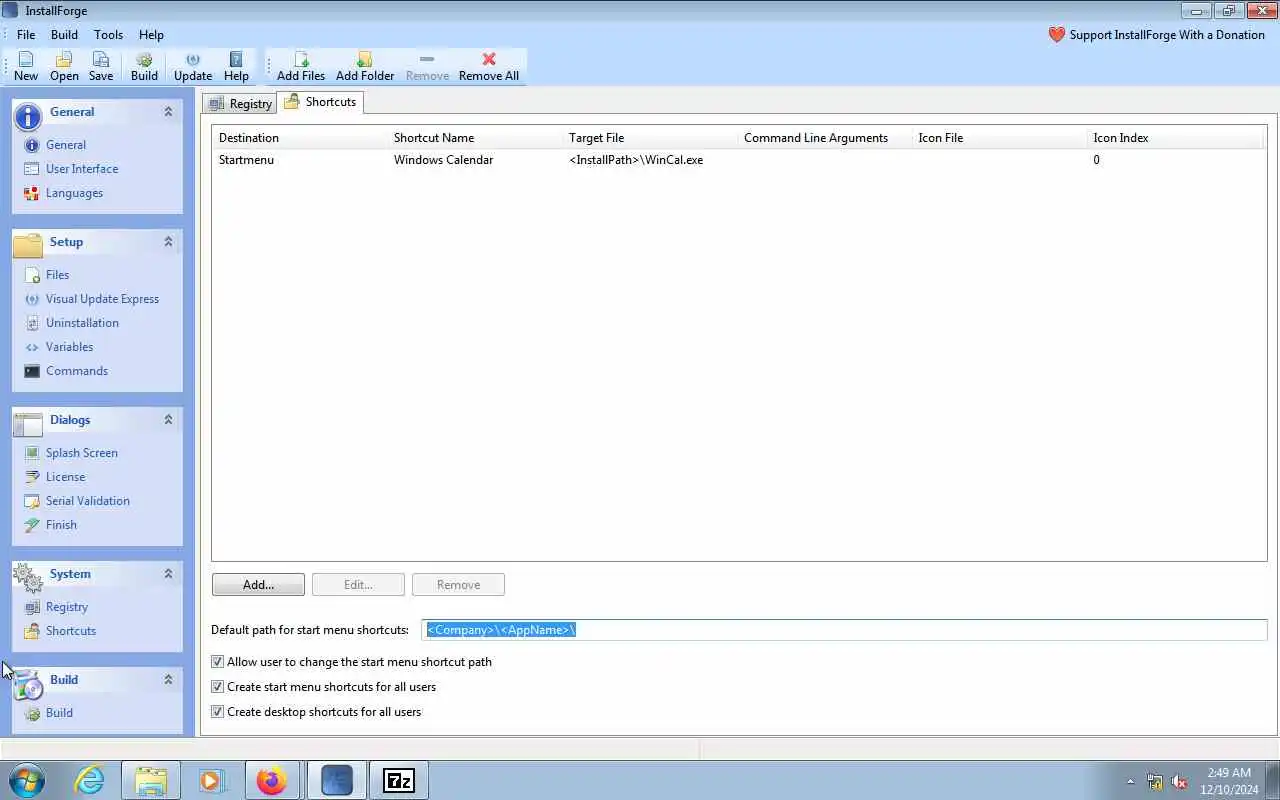This screenshot has width=1280, height=800.
Task: Open the Build menu in menu bar
Action: pos(64,35)
